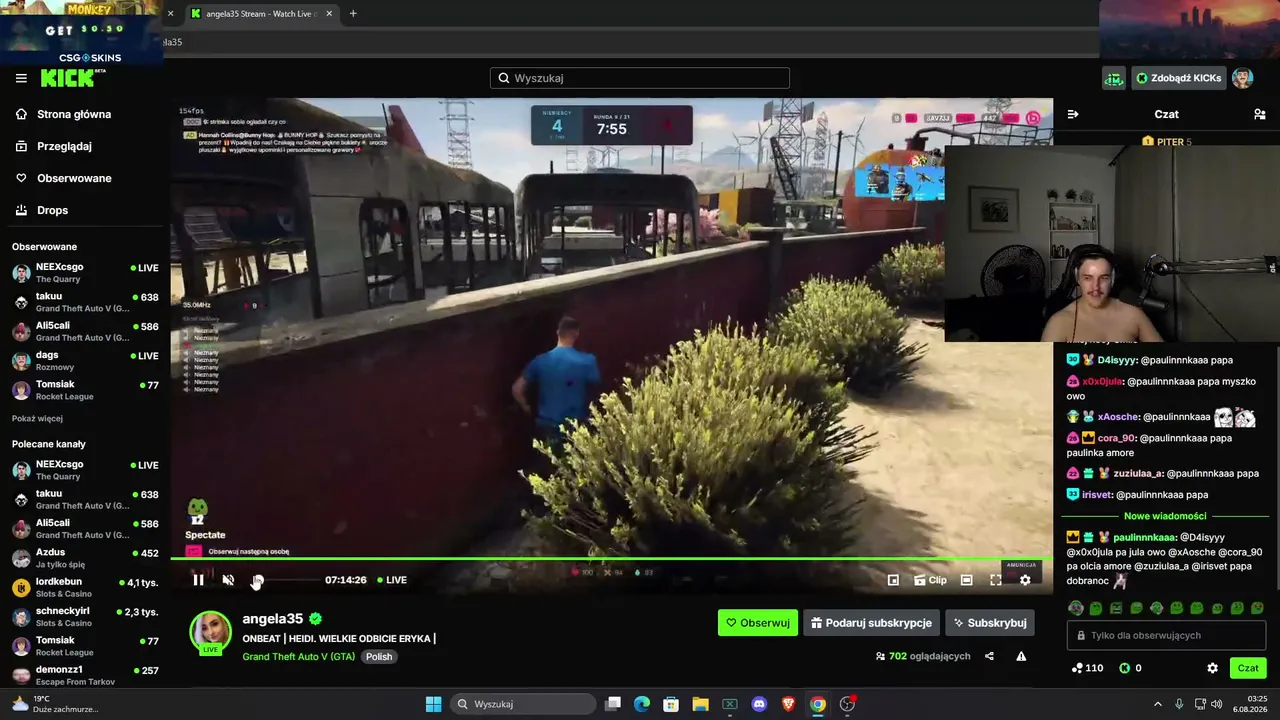
Task: Click the Wyszukaj search field
Action: pos(640,78)
